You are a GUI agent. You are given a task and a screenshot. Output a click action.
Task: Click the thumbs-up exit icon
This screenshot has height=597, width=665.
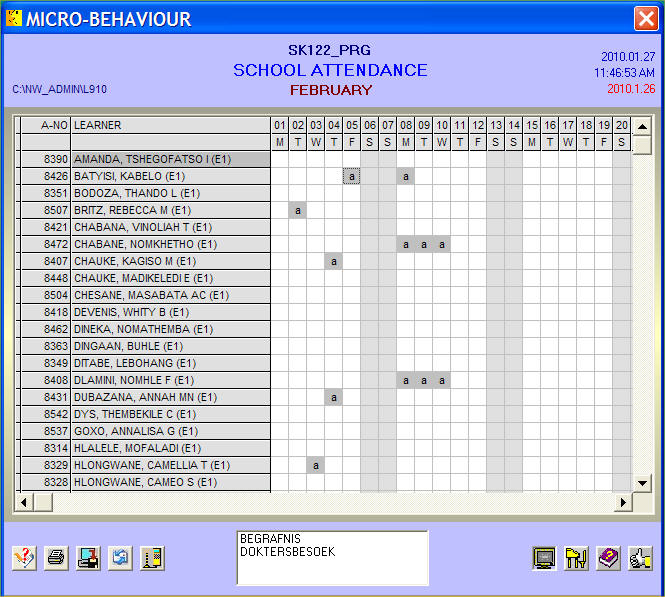(x=640, y=559)
